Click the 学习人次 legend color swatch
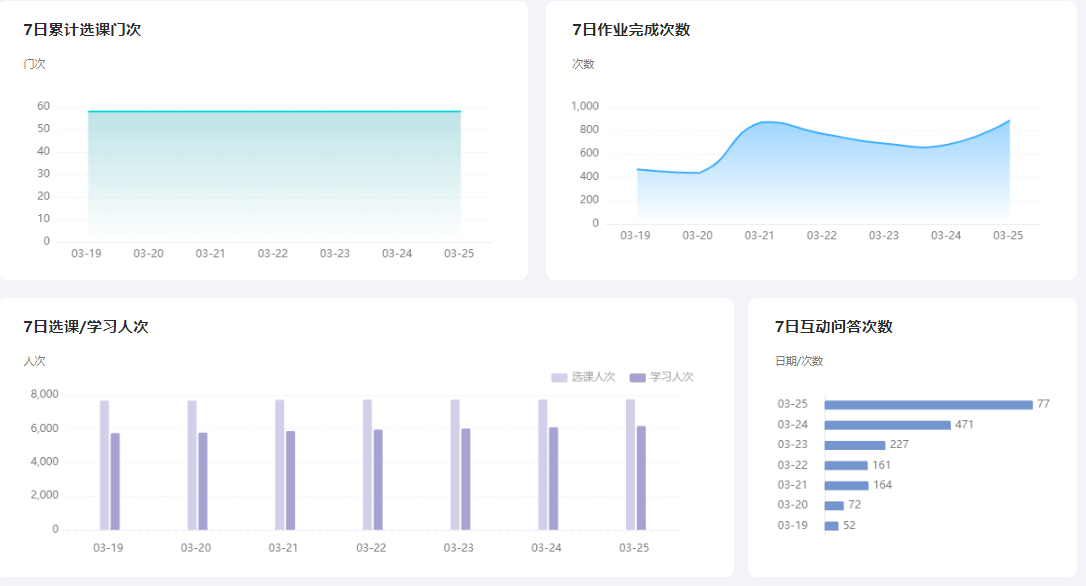1086x586 pixels. pos(638,377)
